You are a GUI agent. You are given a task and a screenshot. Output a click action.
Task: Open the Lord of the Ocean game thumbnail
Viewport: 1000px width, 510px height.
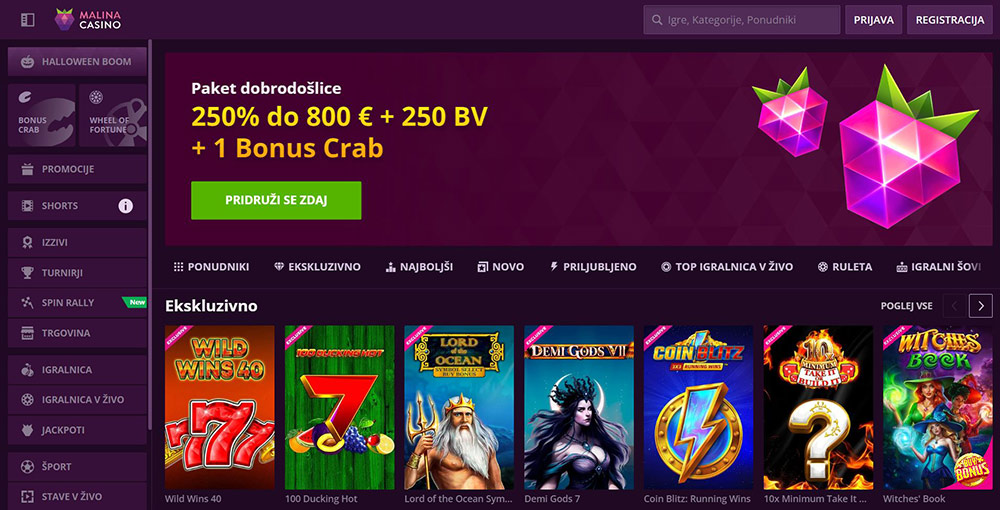459,407
